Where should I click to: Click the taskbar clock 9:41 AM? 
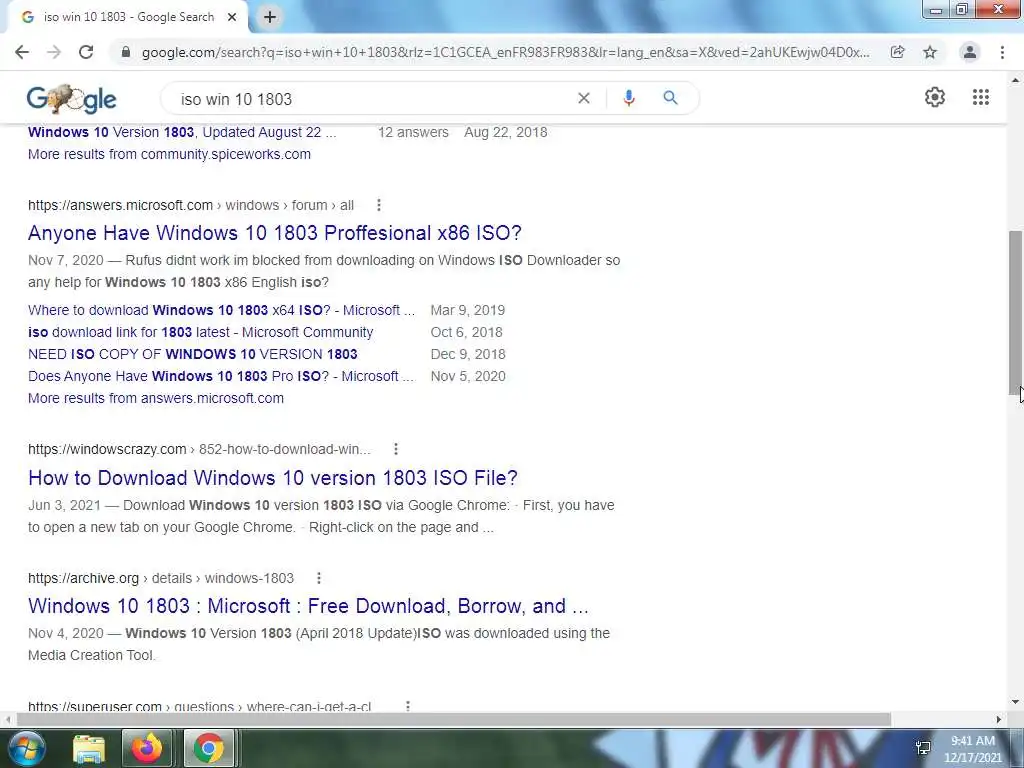pos(972,741)
